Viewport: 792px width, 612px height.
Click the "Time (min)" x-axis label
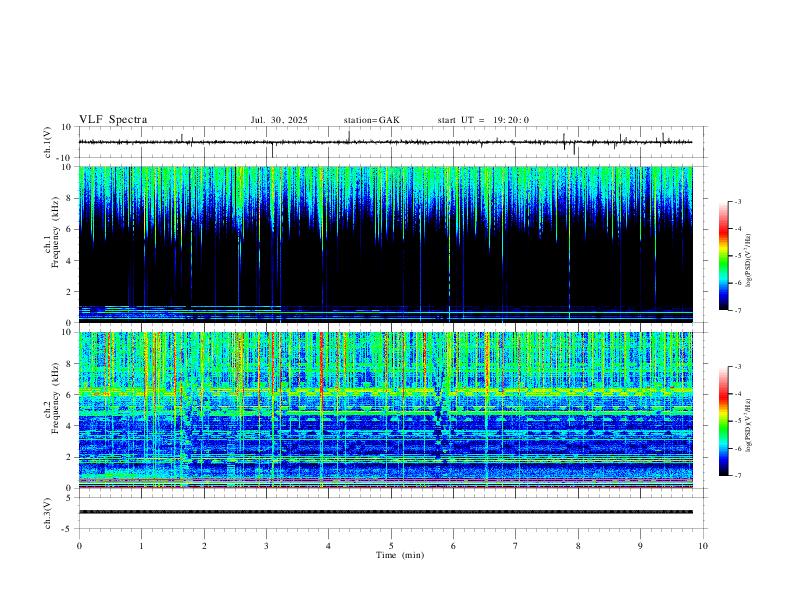click(x=400, y=555)
